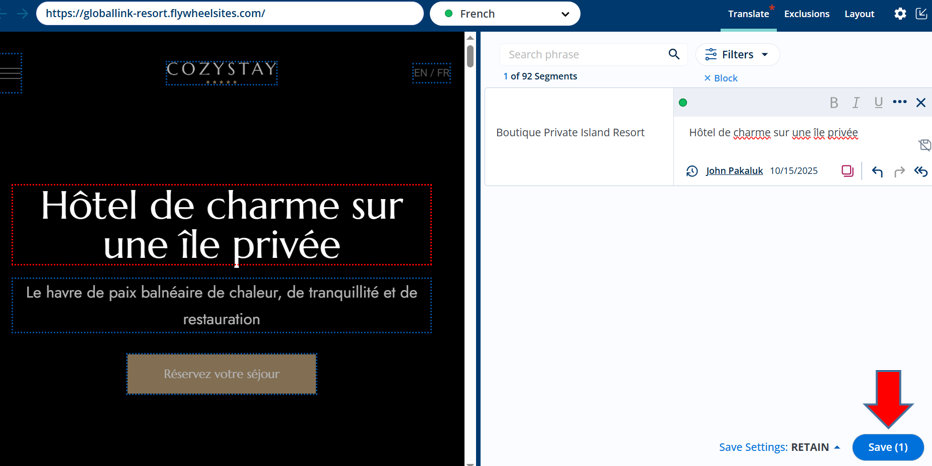Apply italic formatting to the translation
Image resolution: width=932 pixels, height=466 pixels.
(x=856, y=103)
